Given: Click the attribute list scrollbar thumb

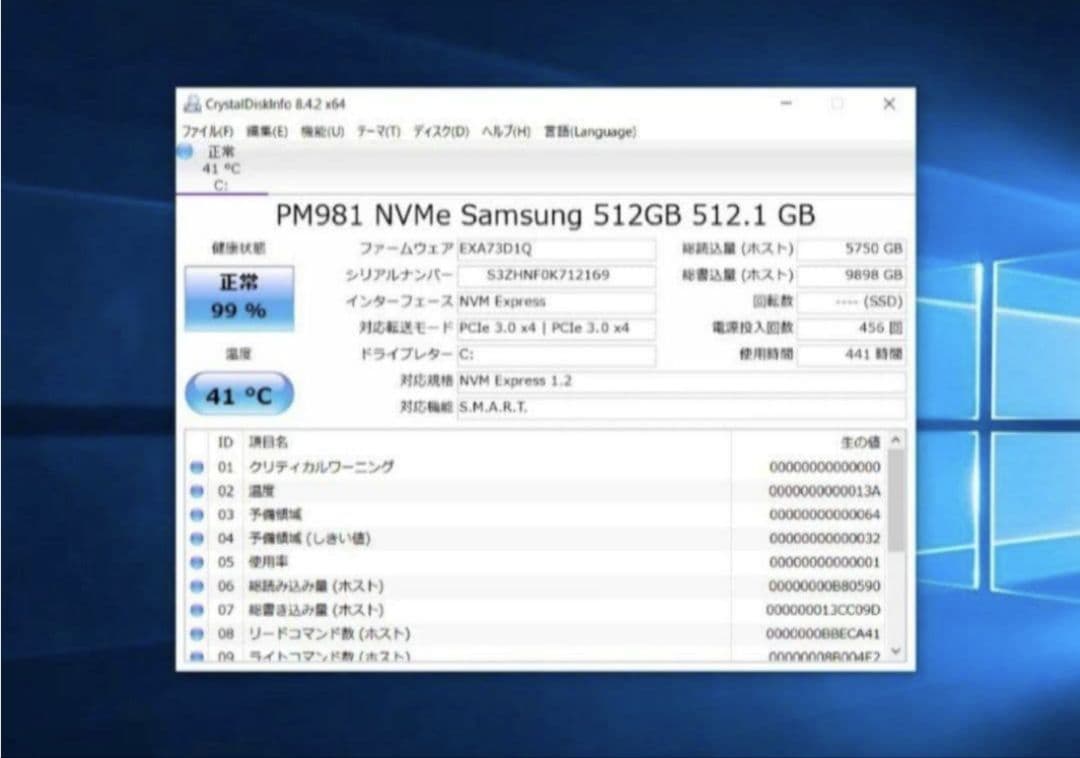Looking at the screenshot, I should coord(895,501).
